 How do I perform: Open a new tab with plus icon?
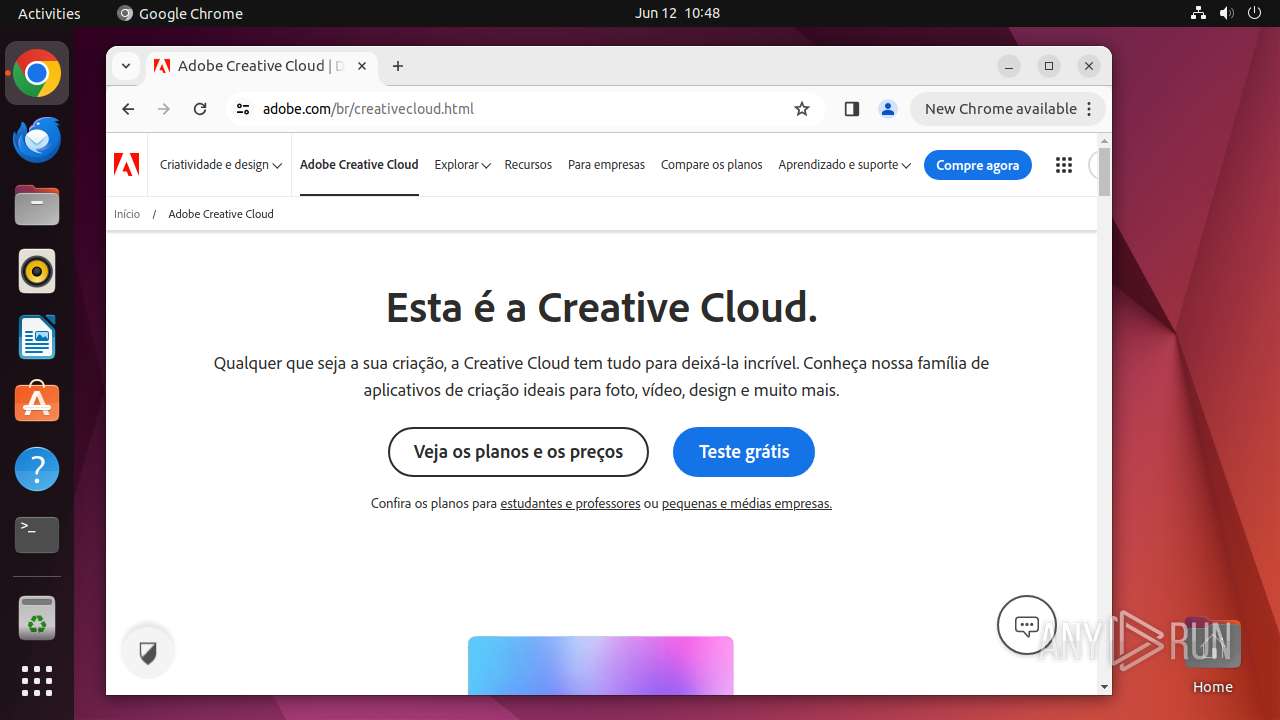pyautogui.click(x=398, y=66)
